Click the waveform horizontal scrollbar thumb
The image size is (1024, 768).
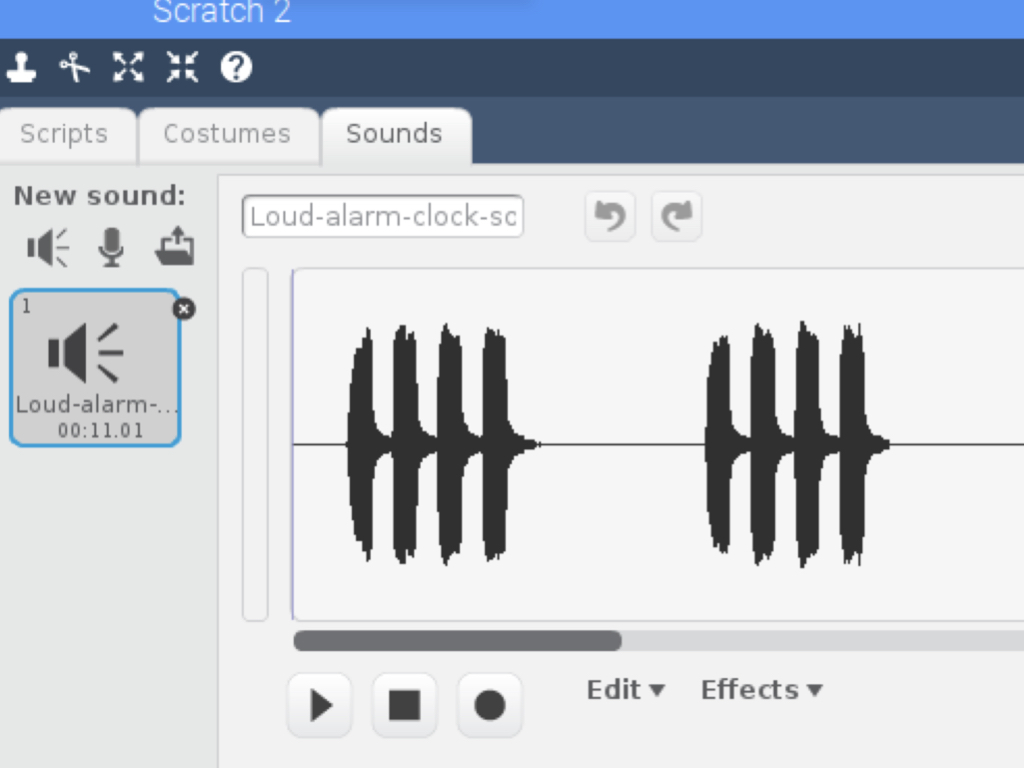point(457,641)
